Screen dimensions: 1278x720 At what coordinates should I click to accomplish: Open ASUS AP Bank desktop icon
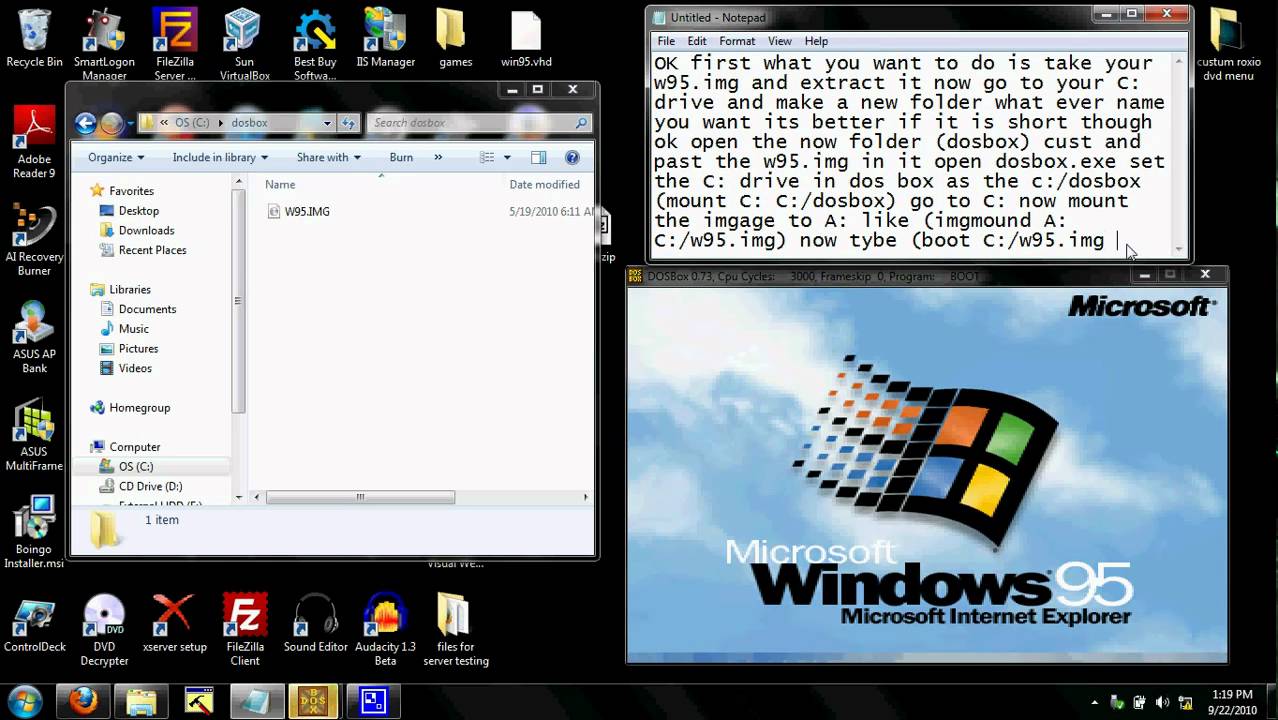(34, 338)
